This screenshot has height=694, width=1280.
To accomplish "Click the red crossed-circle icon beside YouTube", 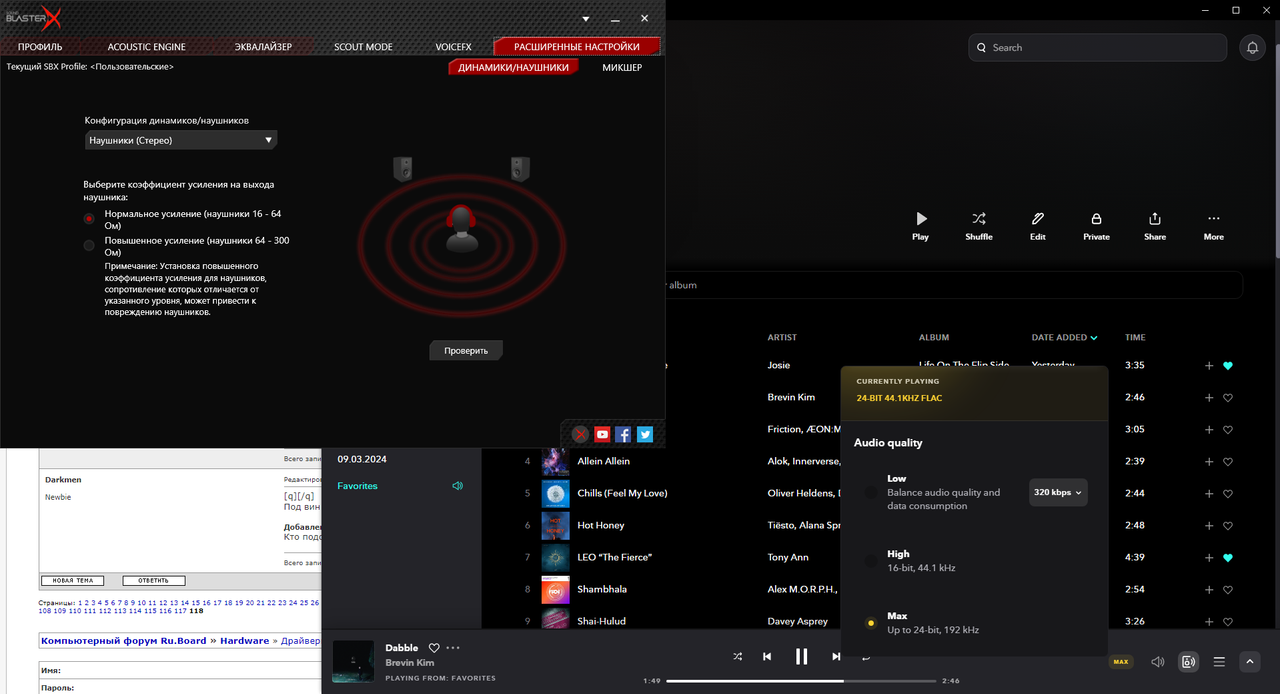I will (580, 434).
